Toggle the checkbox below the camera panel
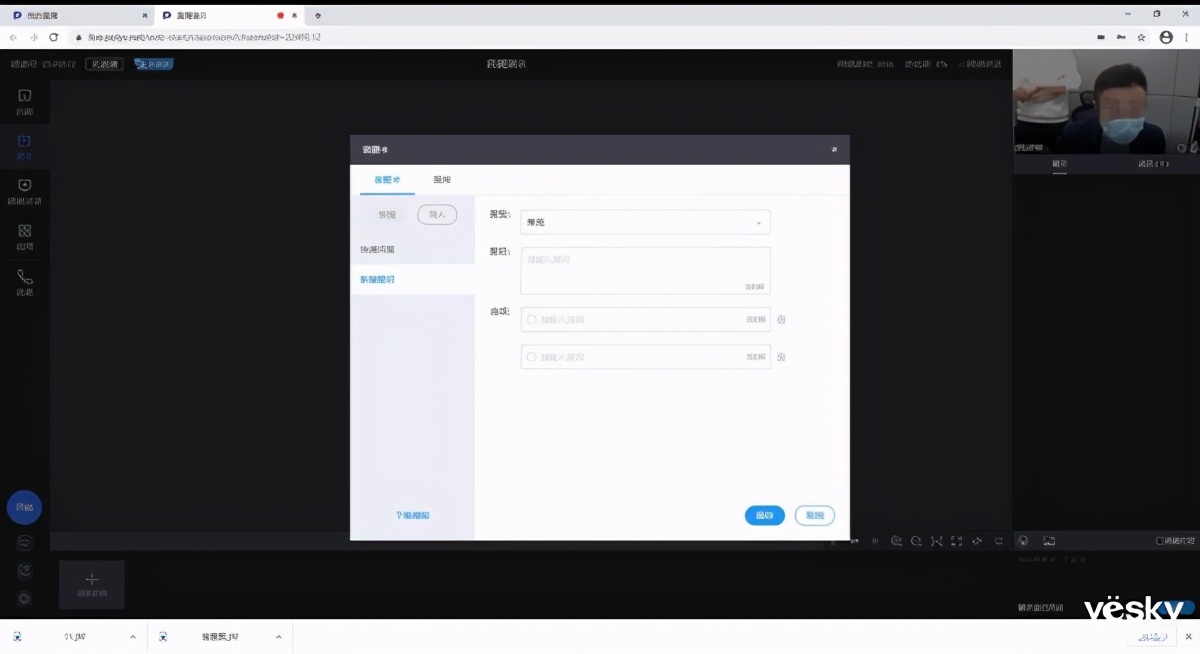 click(1160, 541)
